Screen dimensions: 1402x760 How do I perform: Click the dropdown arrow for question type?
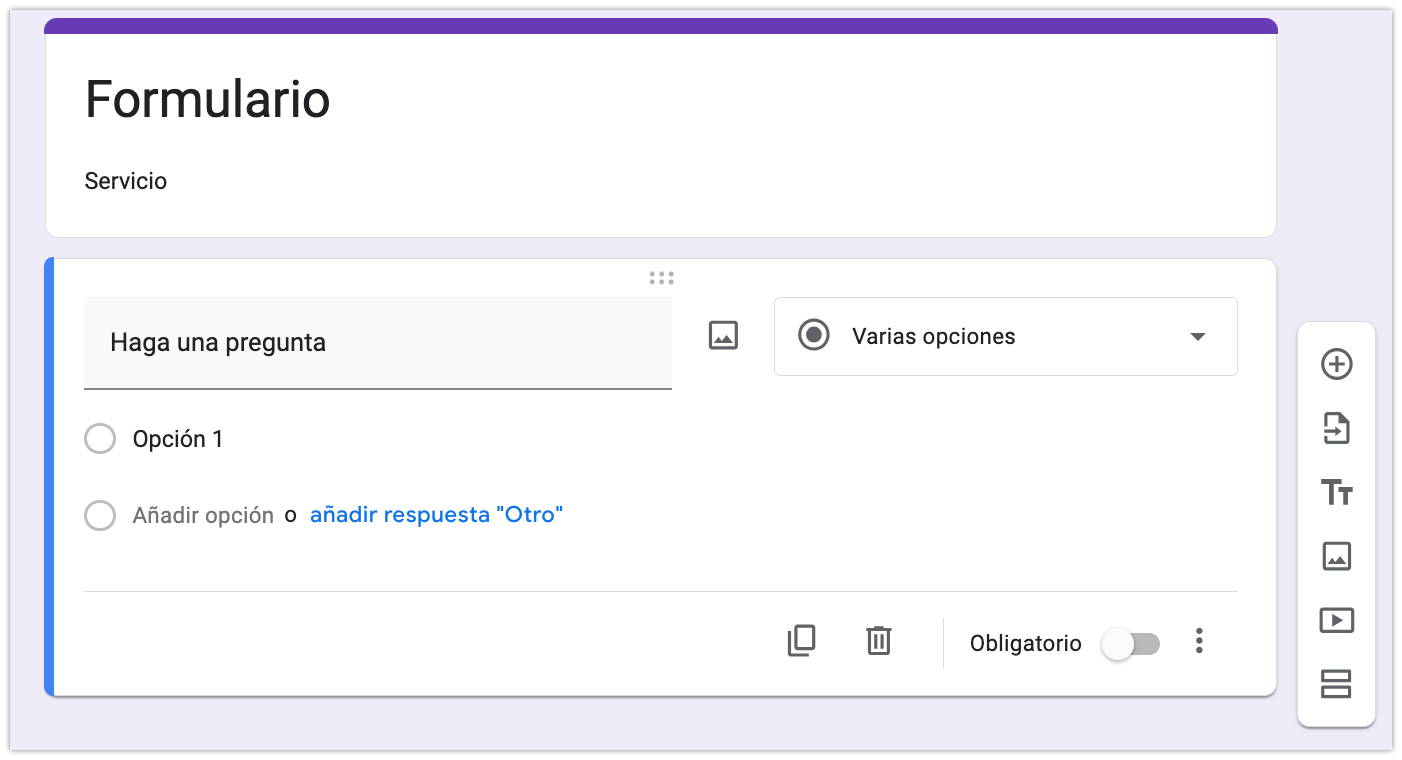tap(1198, 337)
